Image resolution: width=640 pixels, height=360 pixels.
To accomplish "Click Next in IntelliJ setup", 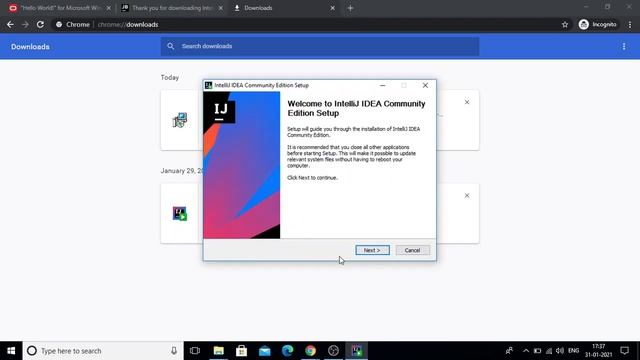I will (372, 250).
